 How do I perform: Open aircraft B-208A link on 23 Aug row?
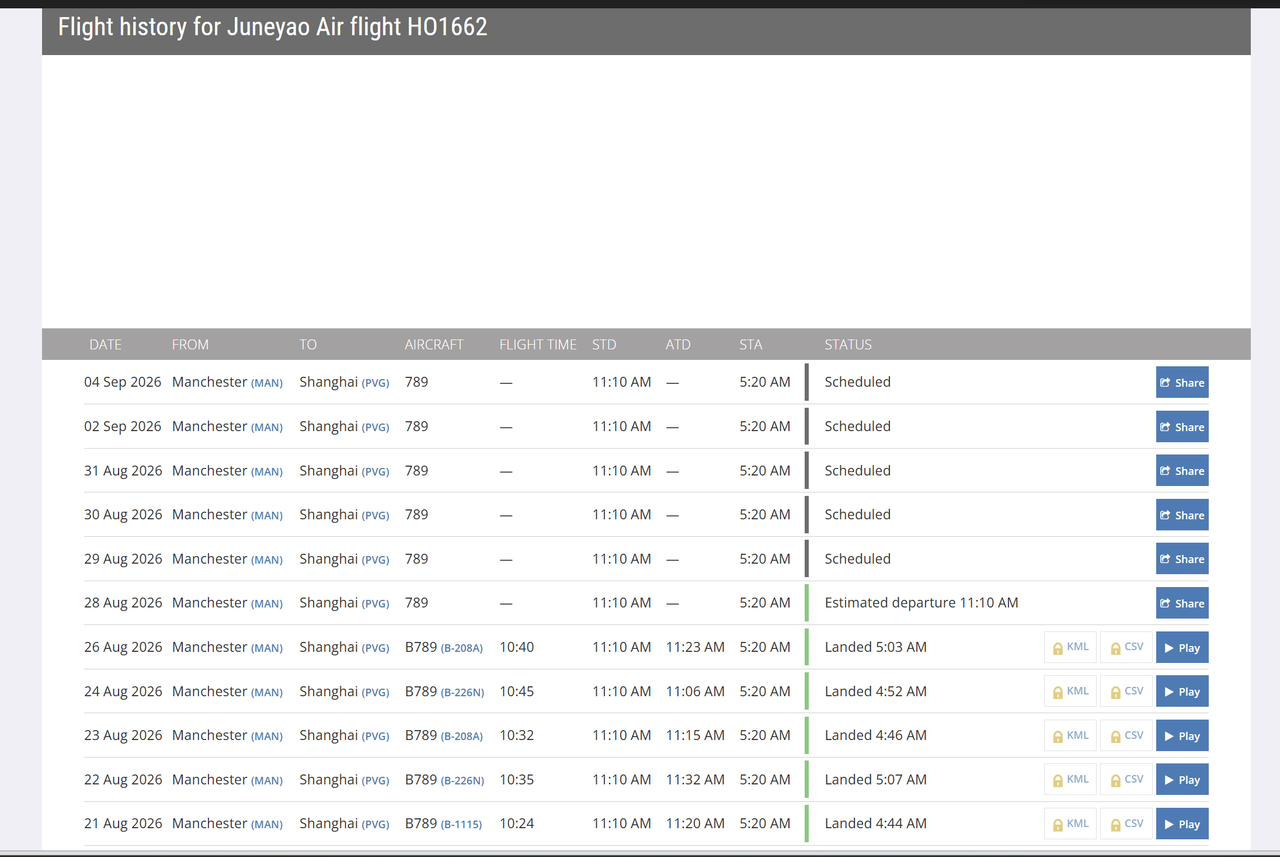(462, 736)
